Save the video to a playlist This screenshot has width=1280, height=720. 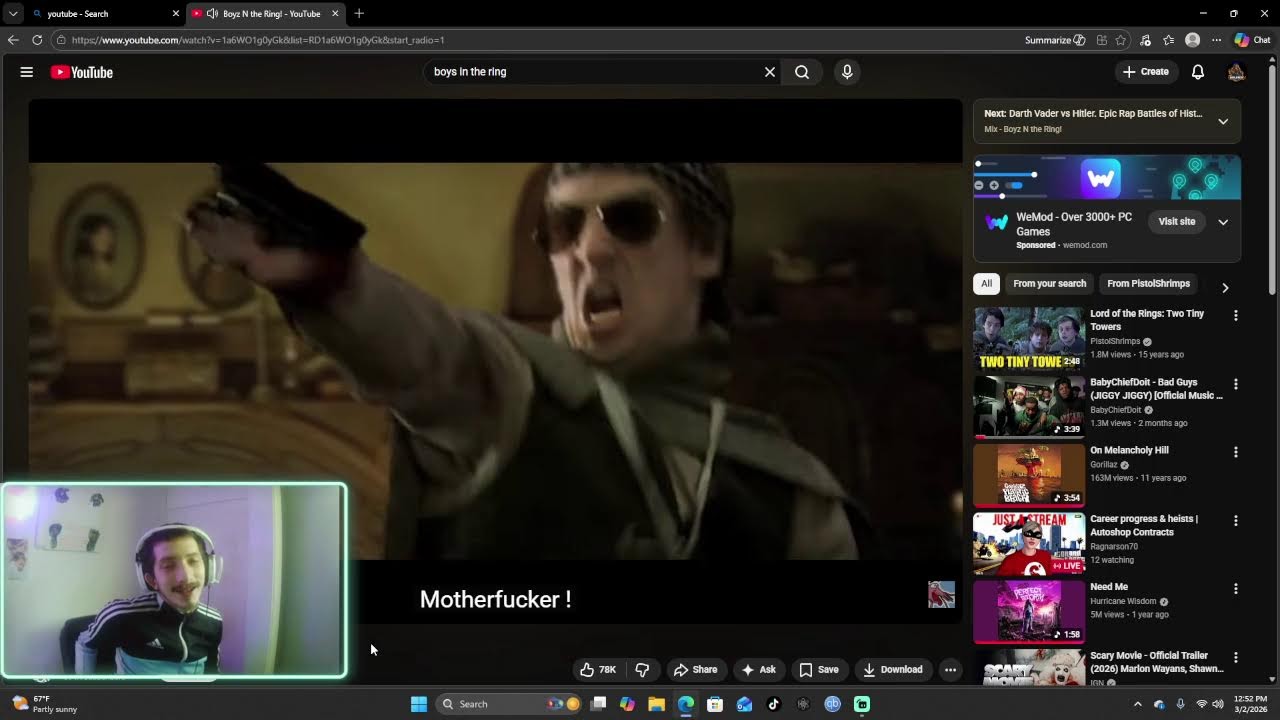coord(818,670)
